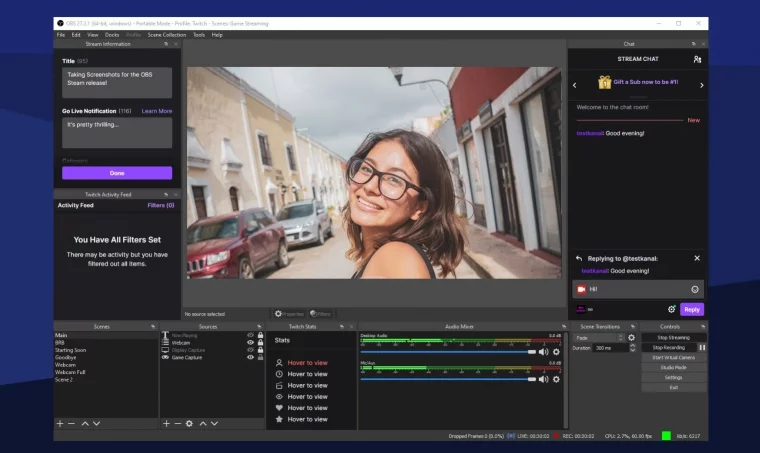Viewport: 760px width, 453px height.
Task: Move scene down in Scenes panel
Action: [96, 423]
